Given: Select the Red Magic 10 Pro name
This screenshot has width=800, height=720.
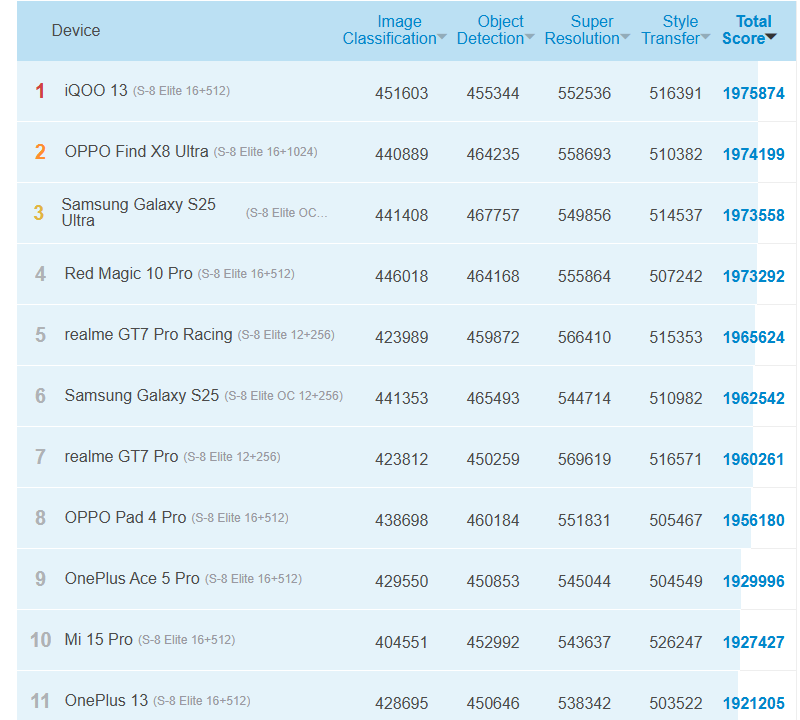Looking at the screenshot, I should [129, 274].
